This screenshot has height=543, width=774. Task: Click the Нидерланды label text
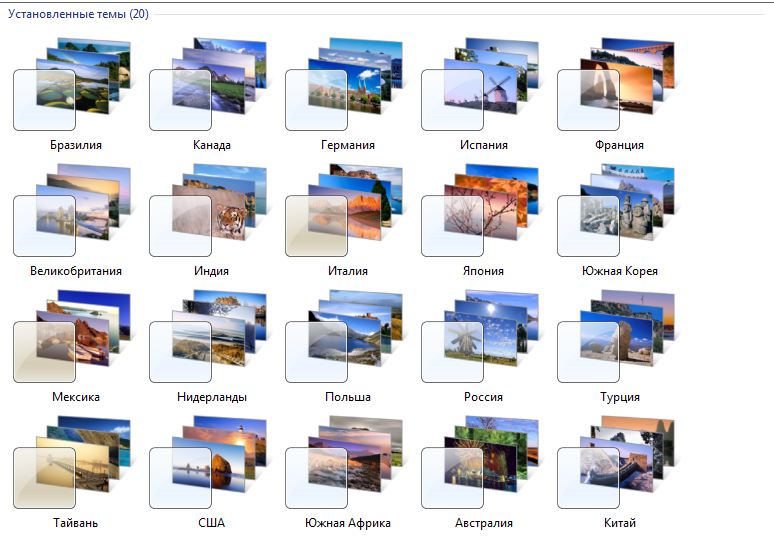(x=212, y=397)
